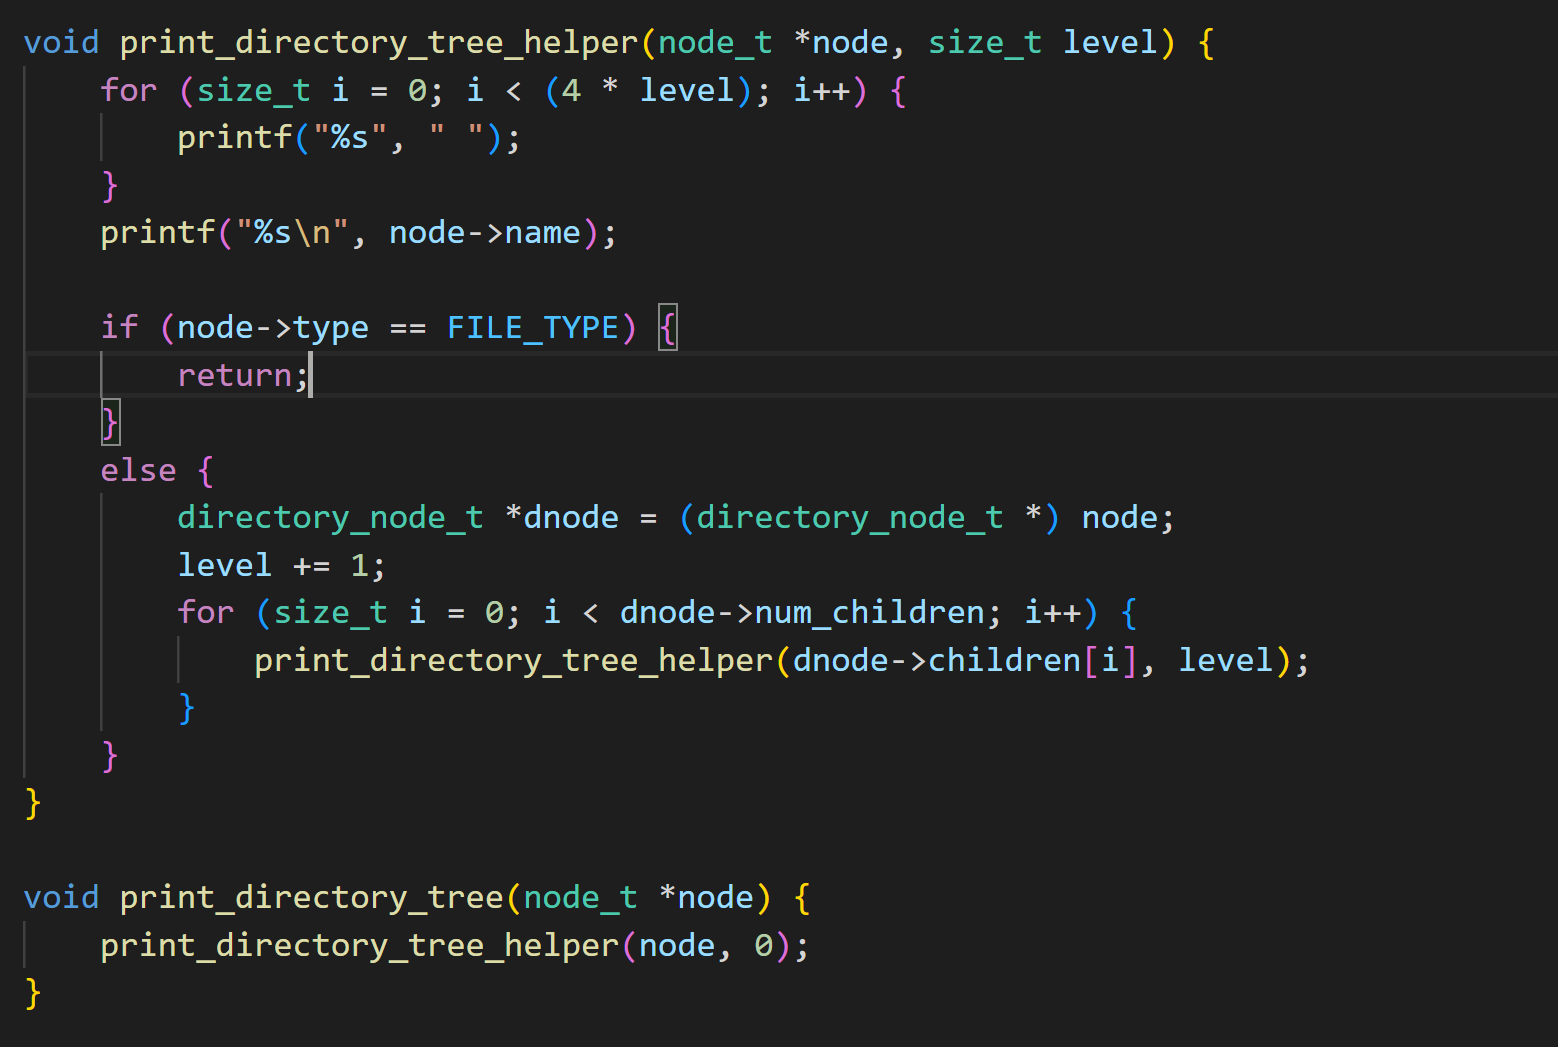Click the "else" keyword
Image resolution: width=1558 pixels, height=1047 pixels.
coord(138,470)
